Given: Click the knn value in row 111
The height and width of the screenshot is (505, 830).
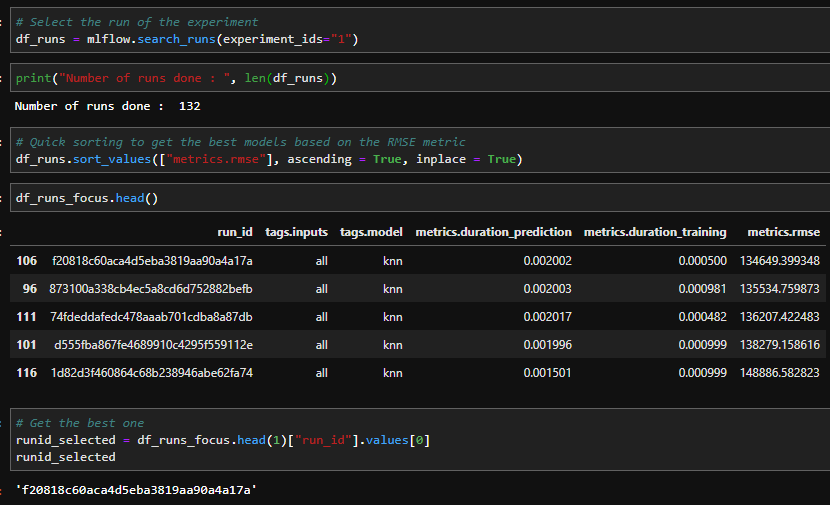Looking at the screenshot, I should [x=391, y=317].
